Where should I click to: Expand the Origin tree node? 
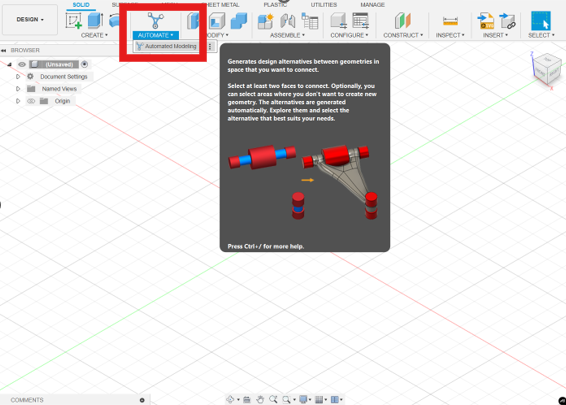18,101
